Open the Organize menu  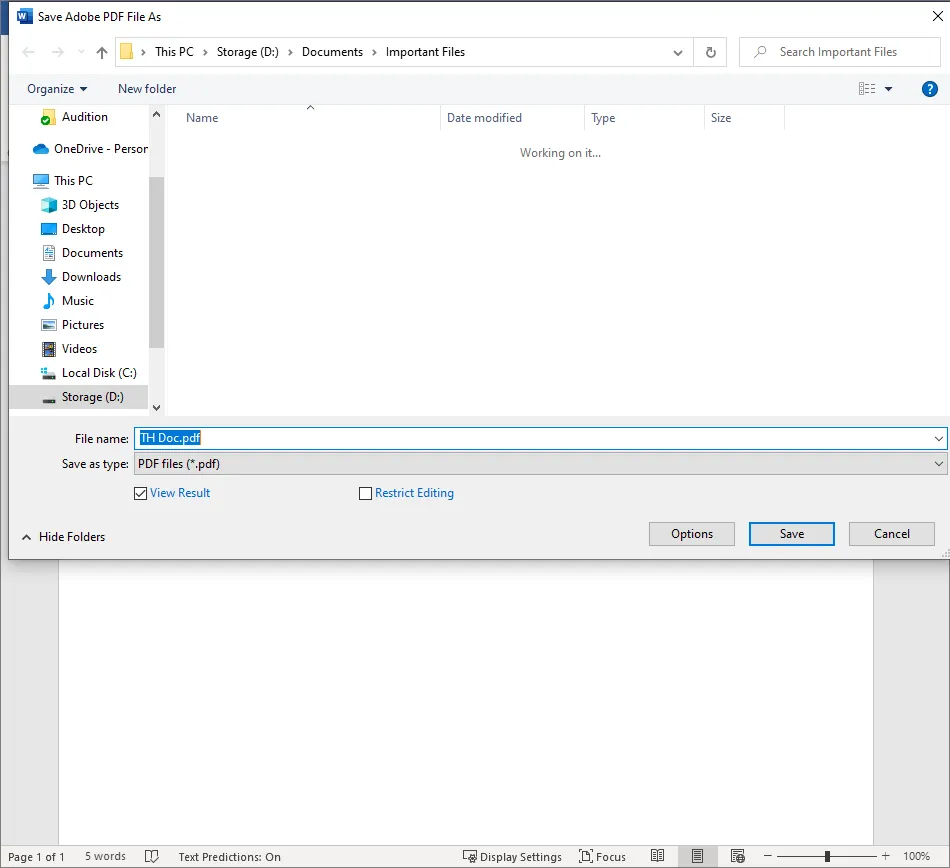(x=57, y=89)
